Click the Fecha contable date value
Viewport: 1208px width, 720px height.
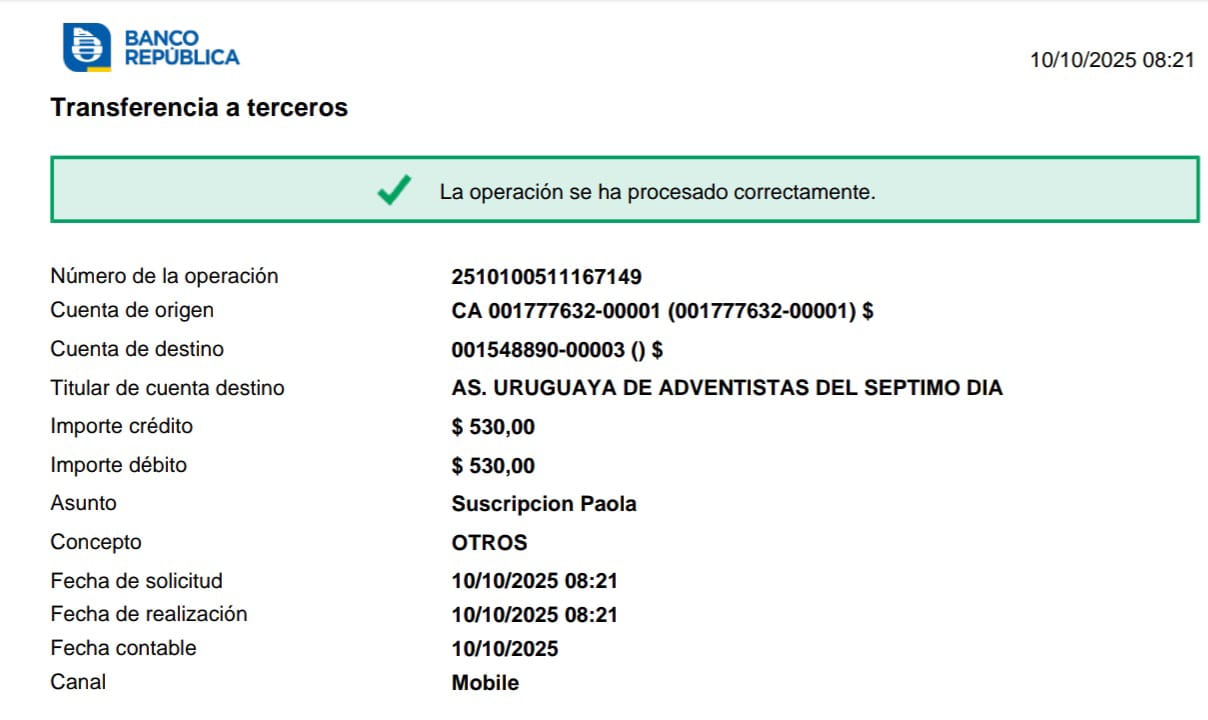(504, 649)
